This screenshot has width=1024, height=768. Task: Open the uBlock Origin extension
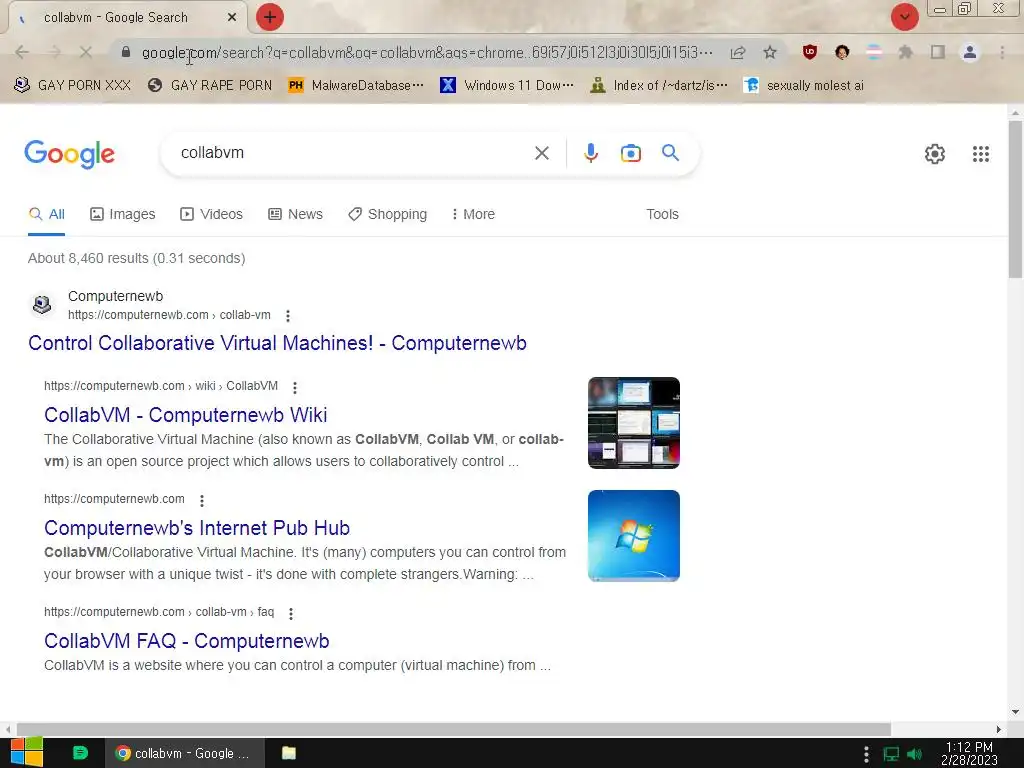click(810, 52)
